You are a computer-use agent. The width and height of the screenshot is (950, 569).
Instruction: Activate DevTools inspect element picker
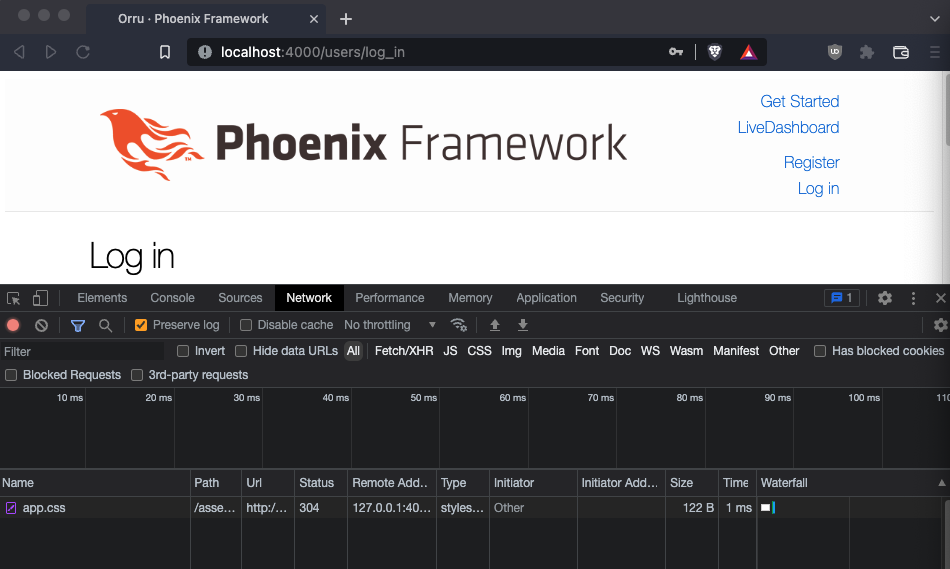[13, 298]
